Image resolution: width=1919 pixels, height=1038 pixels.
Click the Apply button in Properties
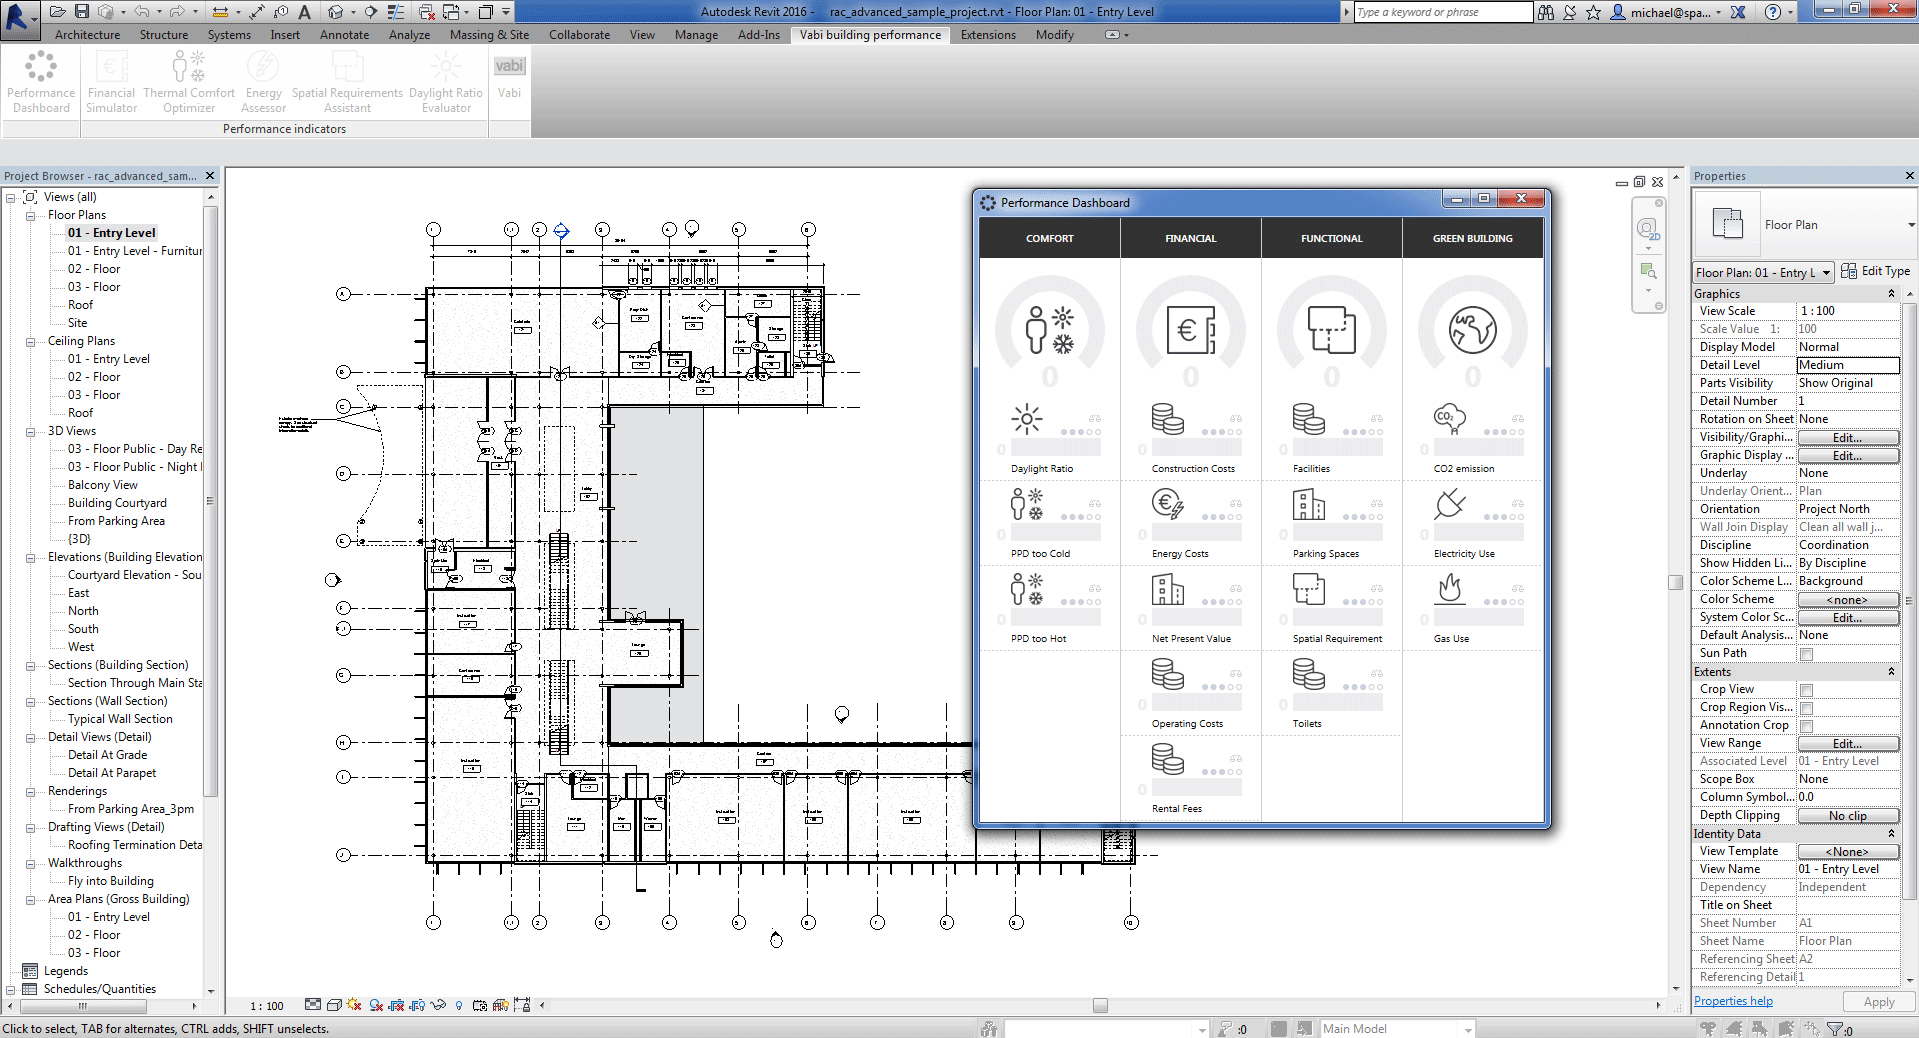pos(1878,1002)
